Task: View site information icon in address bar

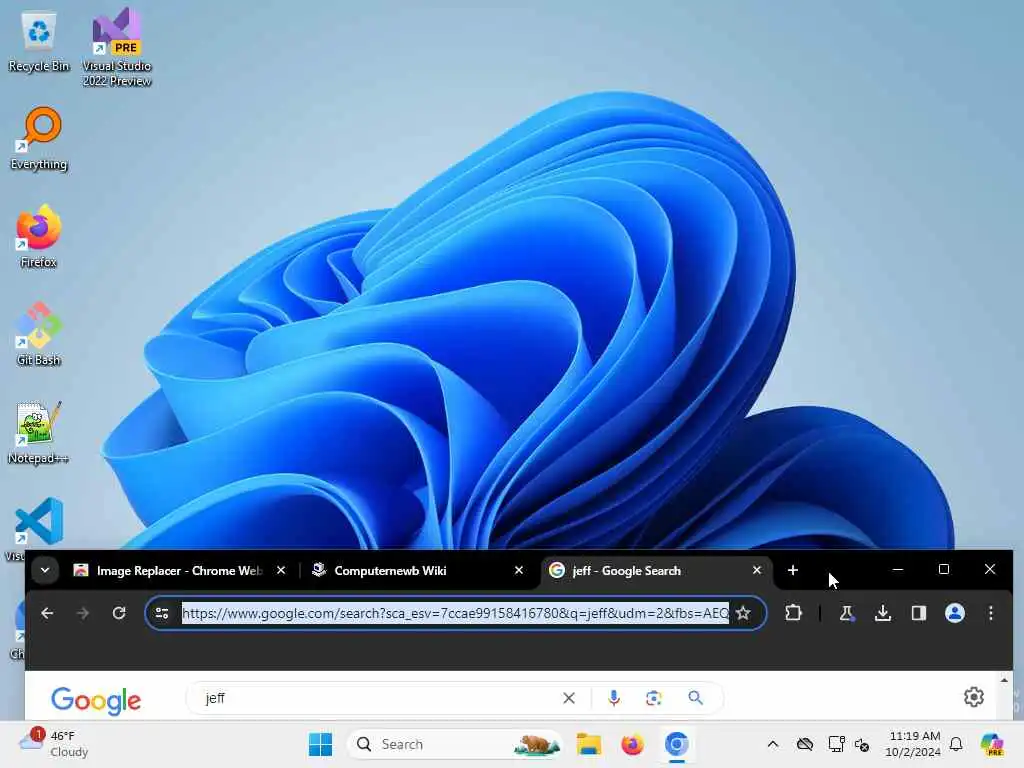Action: coord(161,613)
